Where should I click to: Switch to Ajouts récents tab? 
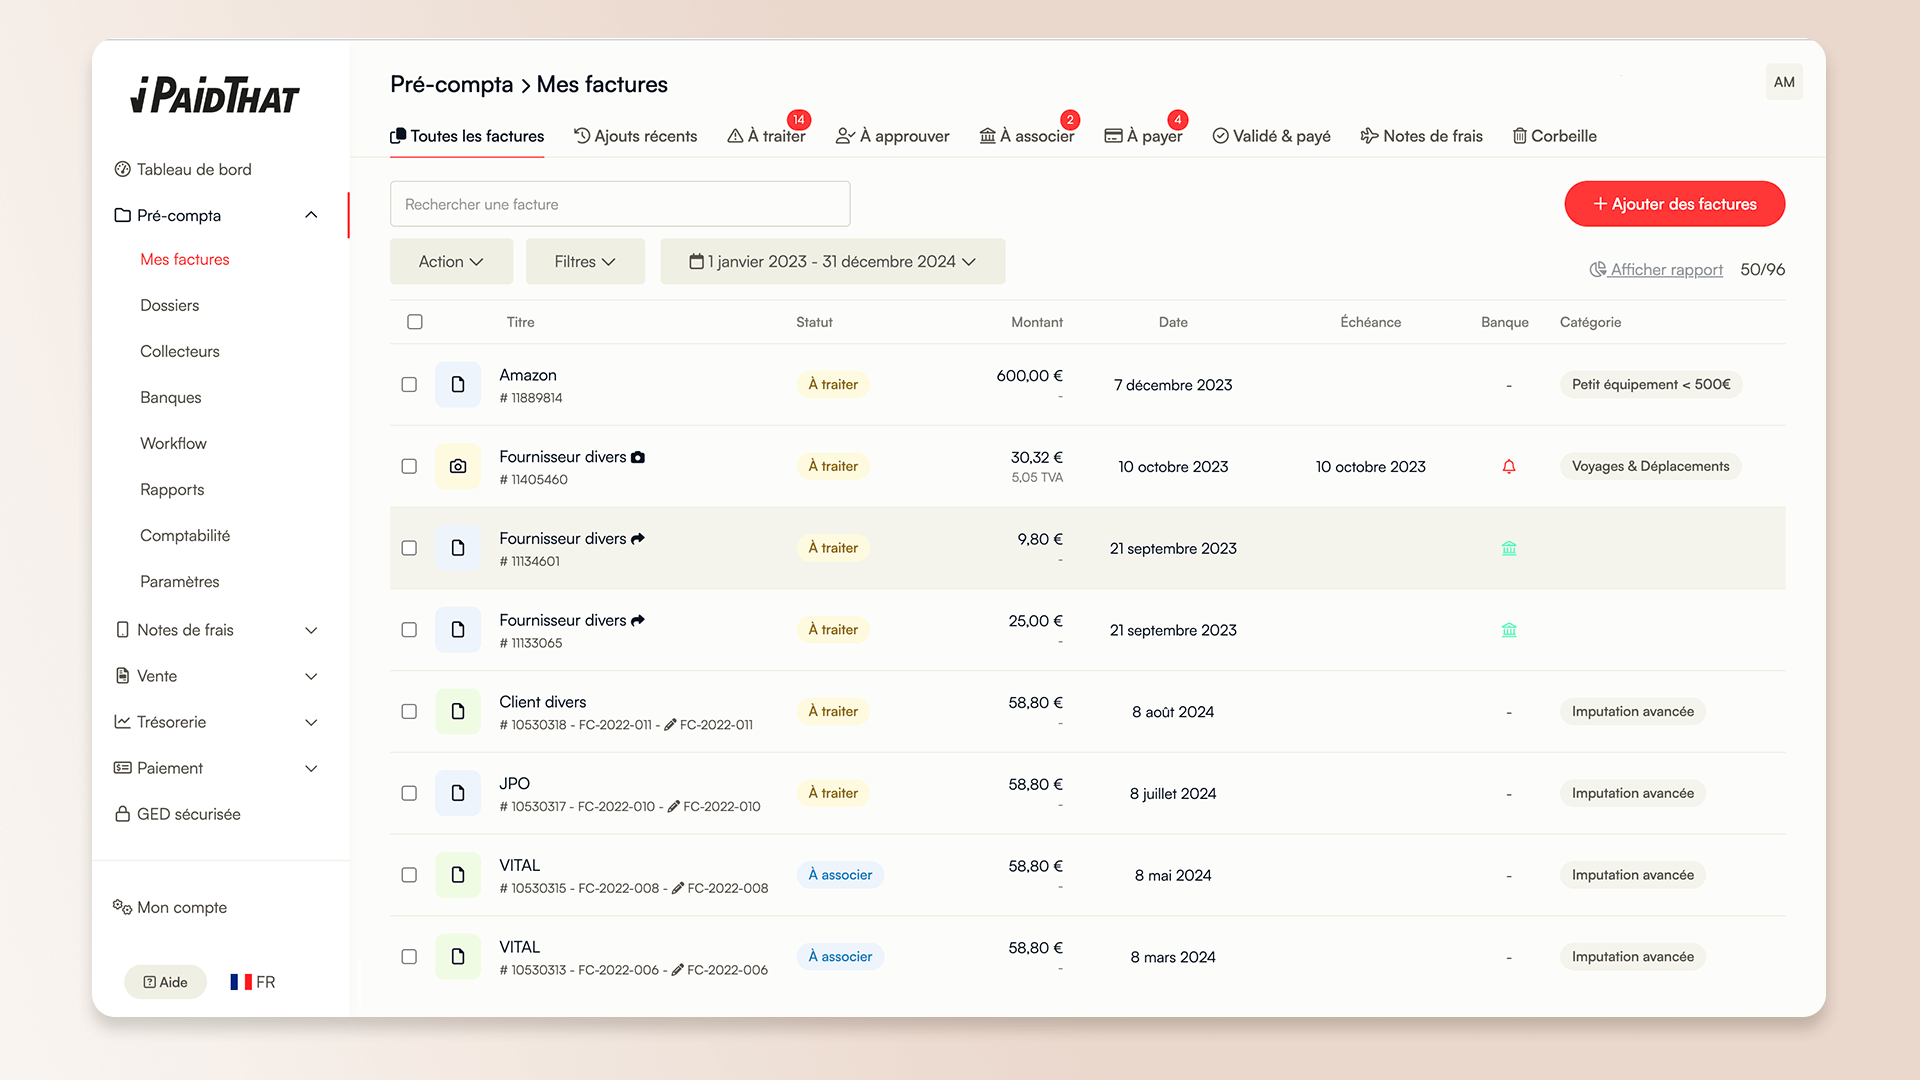tap(635, 136)
